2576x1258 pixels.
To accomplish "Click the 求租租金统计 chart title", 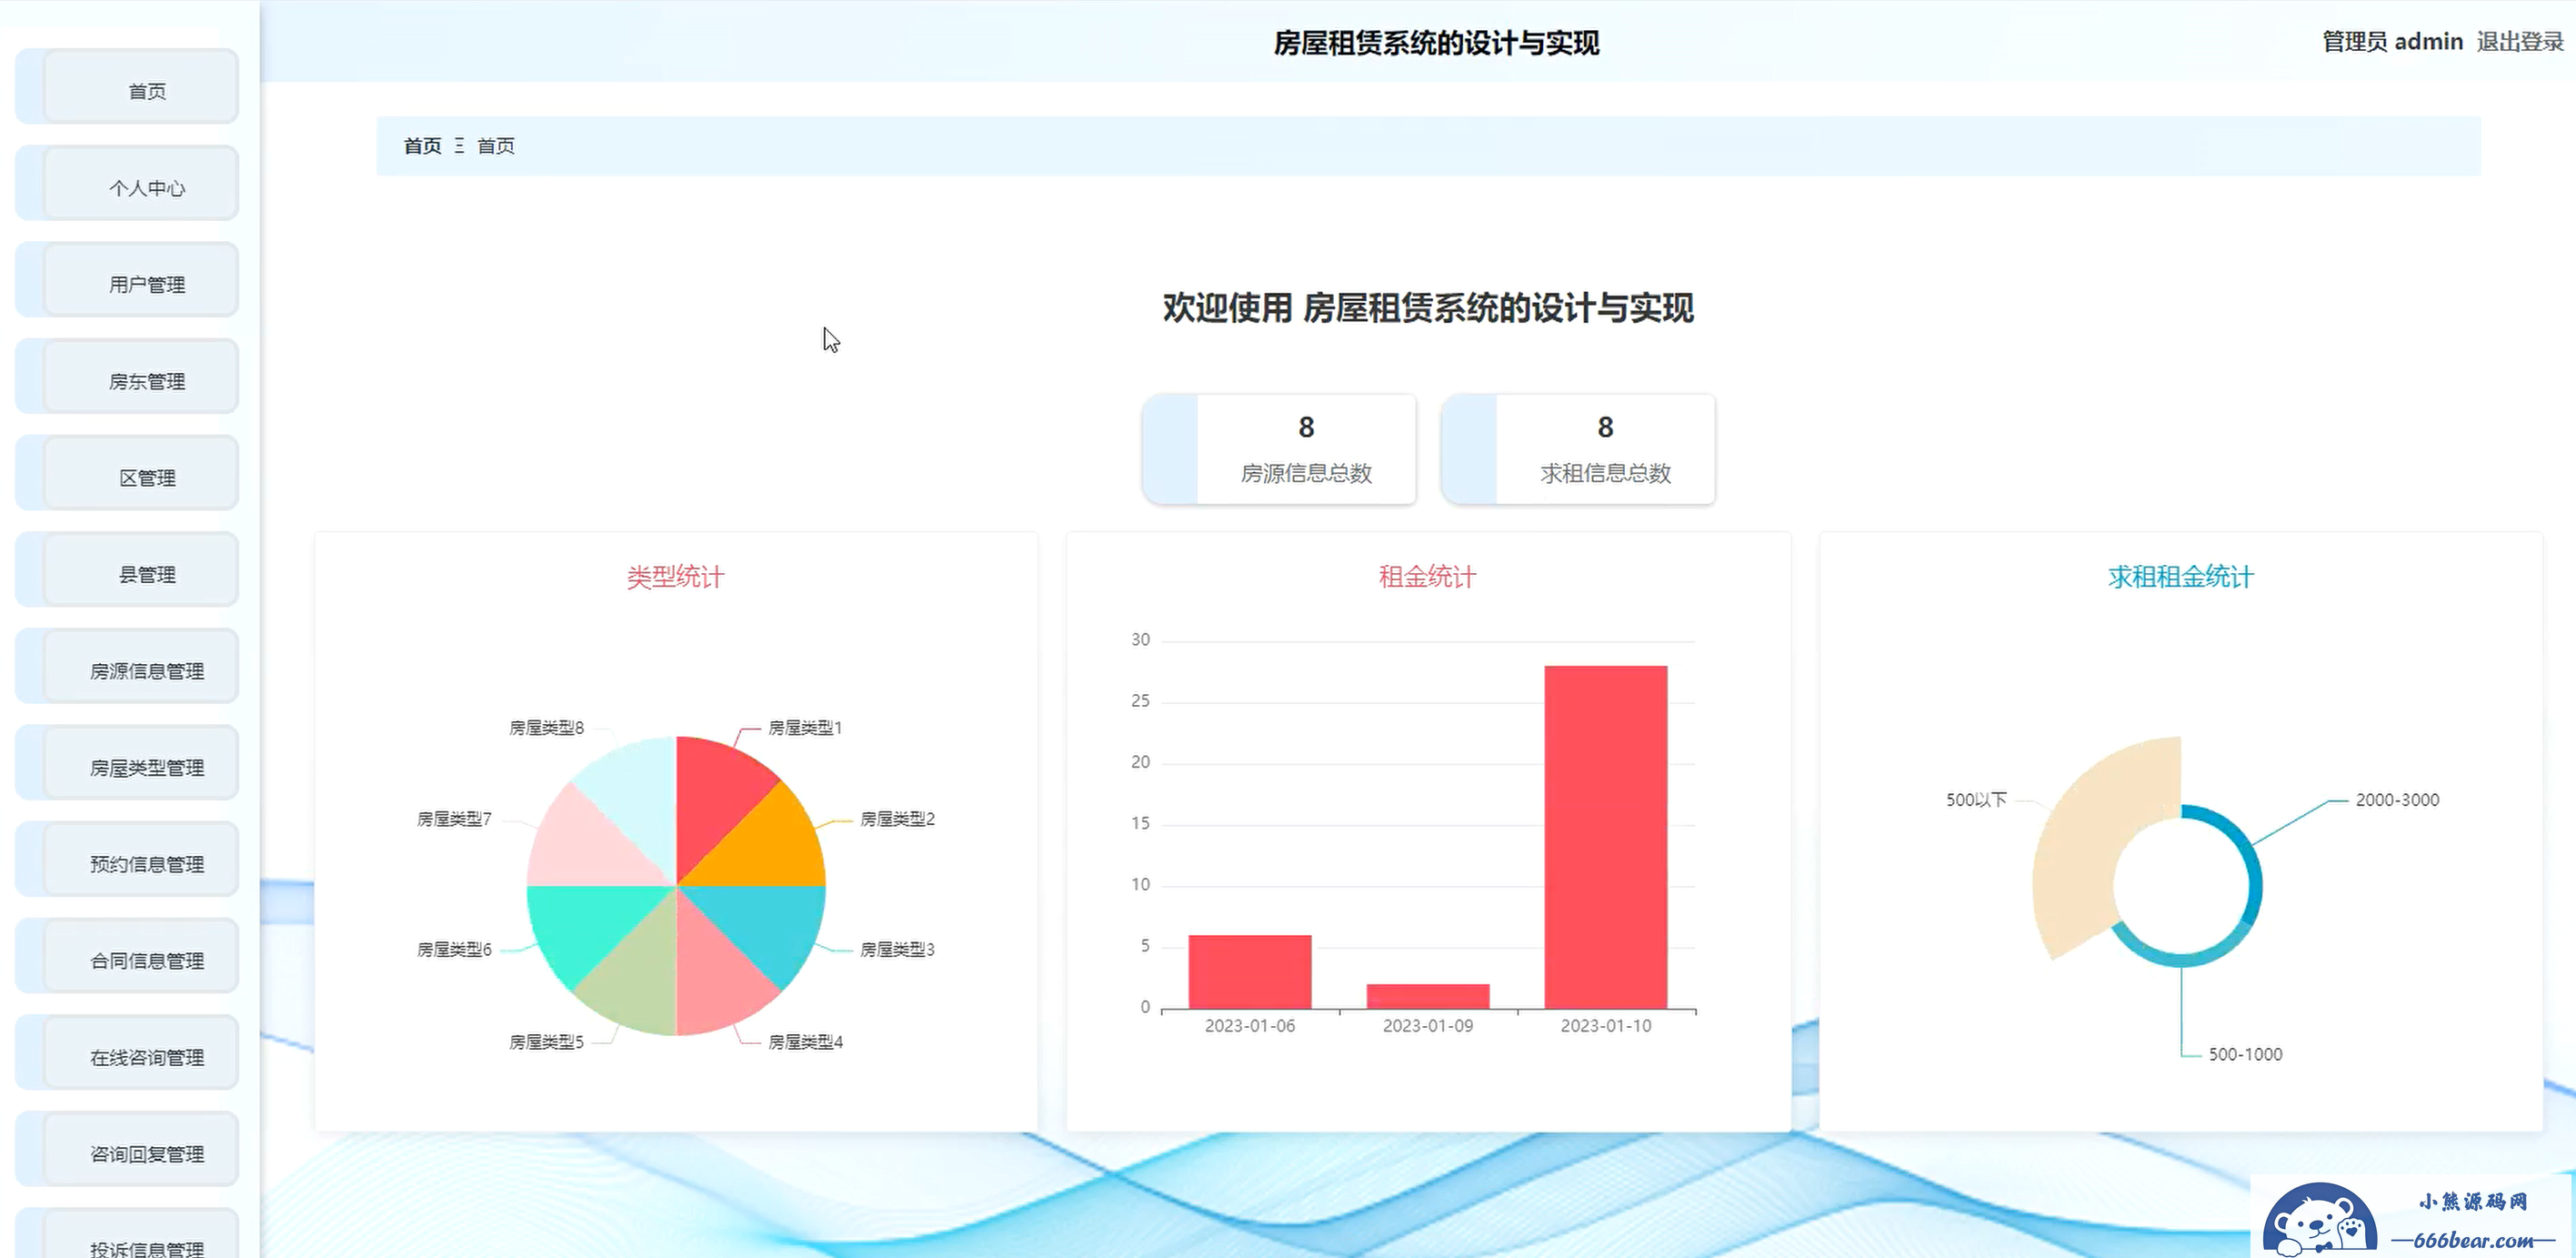I will tap(2181, 577).
